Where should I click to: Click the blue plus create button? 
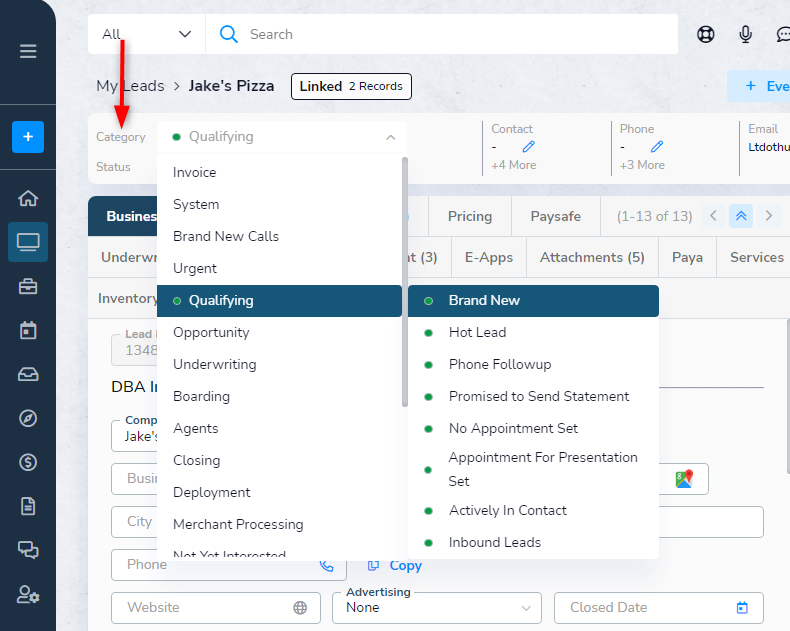(28, 137)
